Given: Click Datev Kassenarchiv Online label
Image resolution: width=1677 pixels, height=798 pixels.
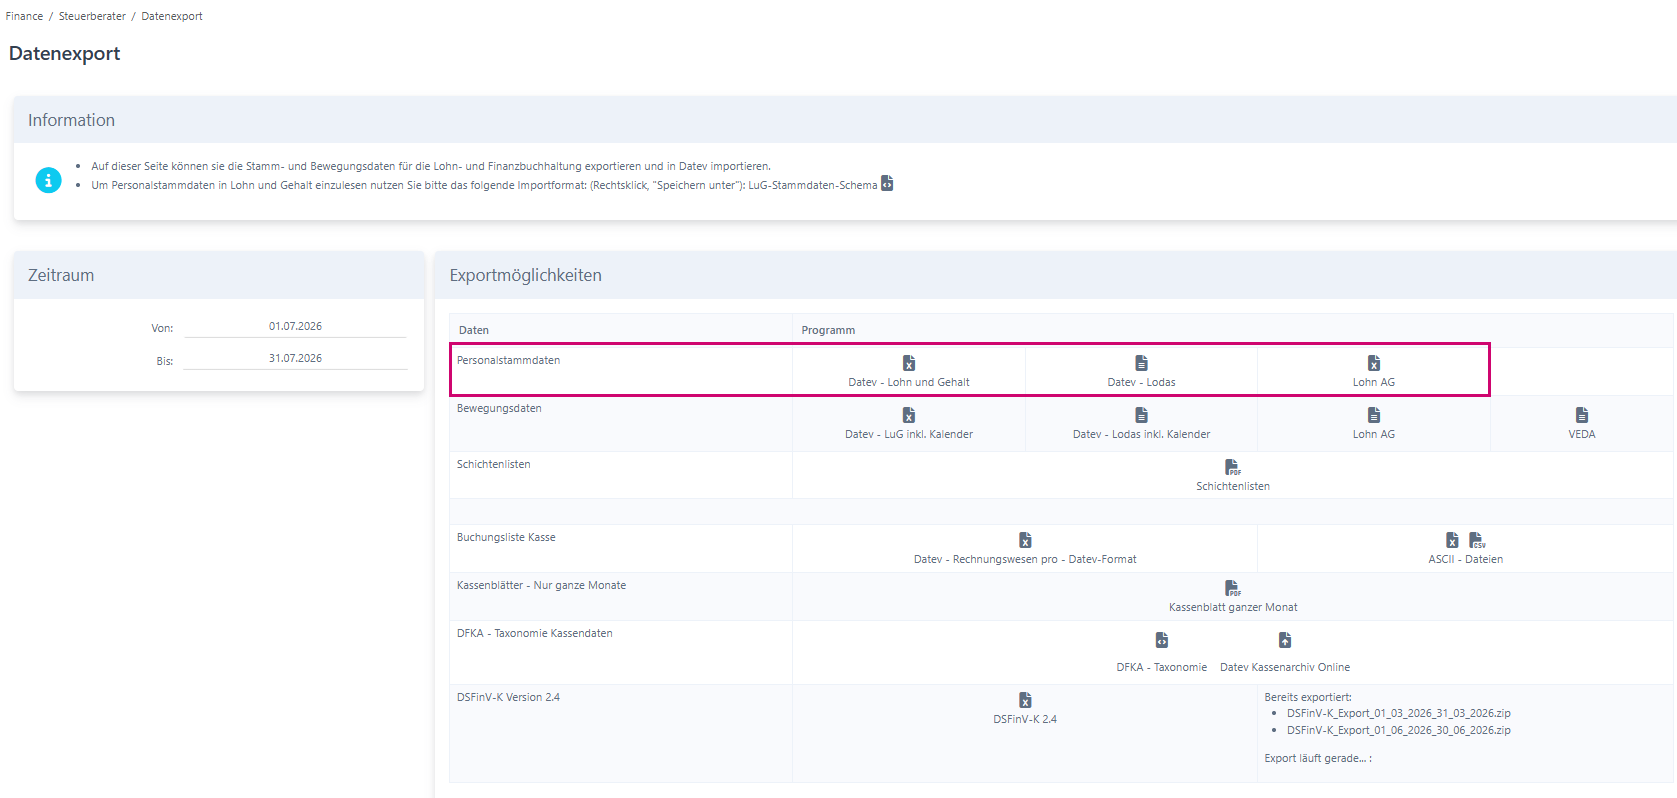Looking at the screenshot, I should (1285, 667).
